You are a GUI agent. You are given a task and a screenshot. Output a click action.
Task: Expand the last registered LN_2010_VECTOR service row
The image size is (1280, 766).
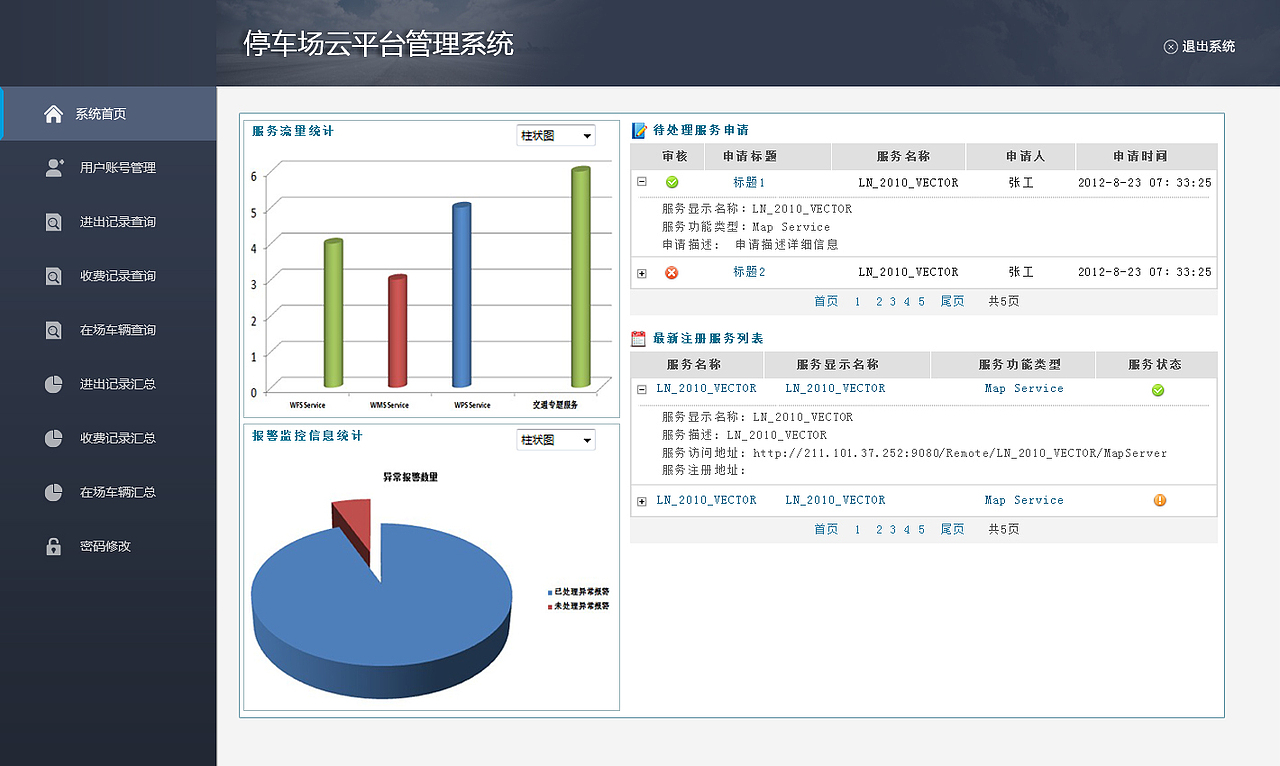point(642,501)
